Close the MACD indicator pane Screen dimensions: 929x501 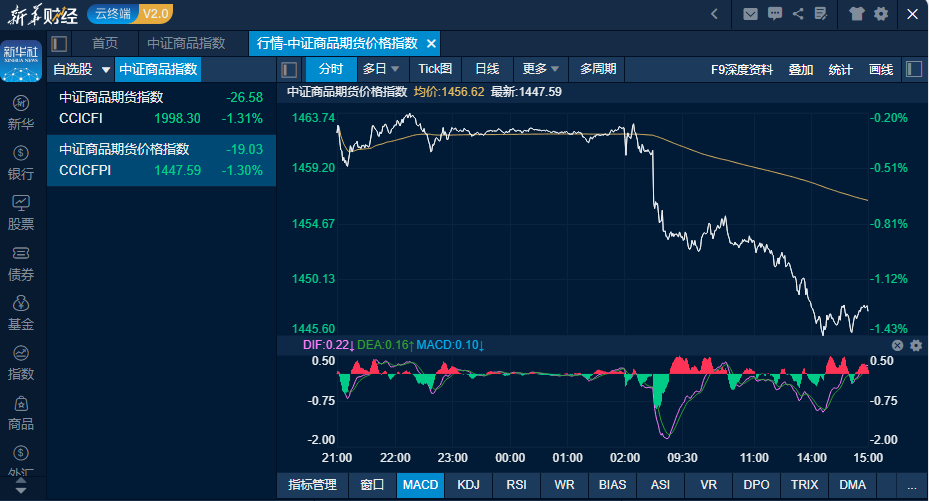click(898, 345)
